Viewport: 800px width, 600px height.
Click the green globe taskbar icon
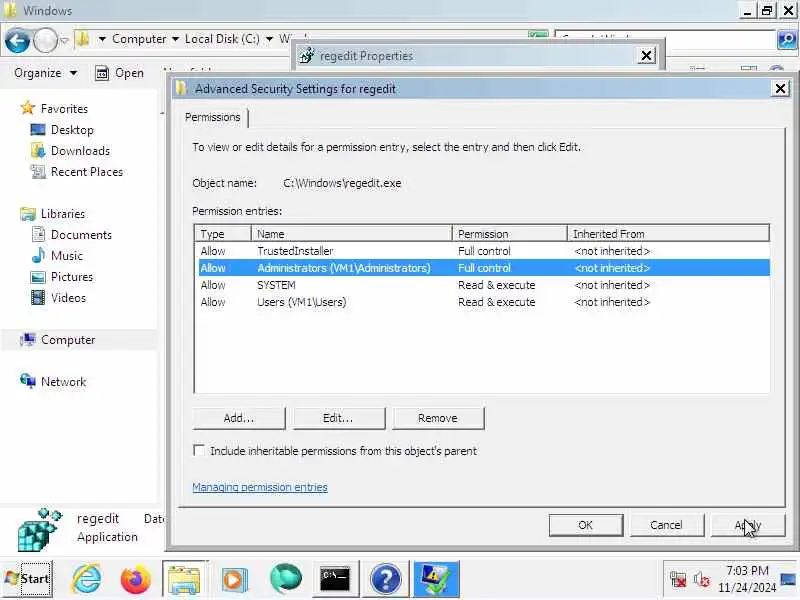click(x=285, y=579)
